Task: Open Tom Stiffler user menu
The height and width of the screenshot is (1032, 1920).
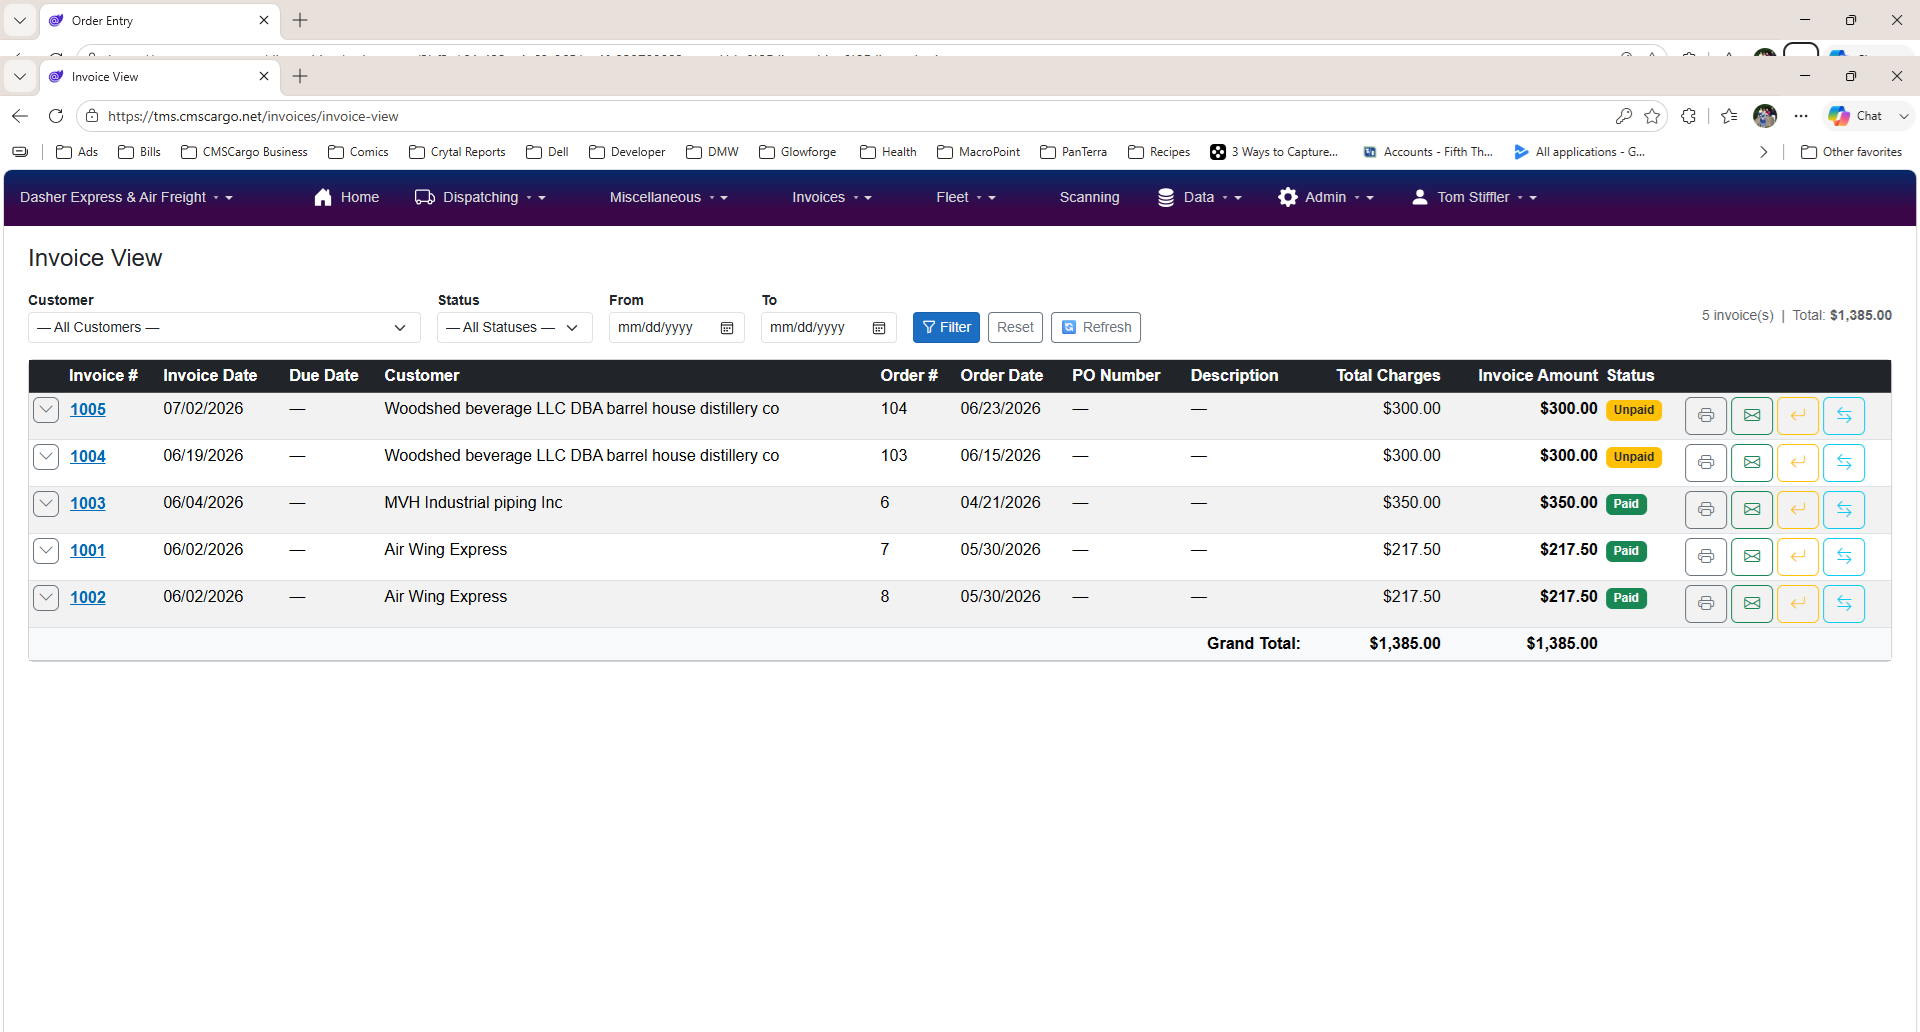Action: pyautogui.click(x=1474, y=197)
